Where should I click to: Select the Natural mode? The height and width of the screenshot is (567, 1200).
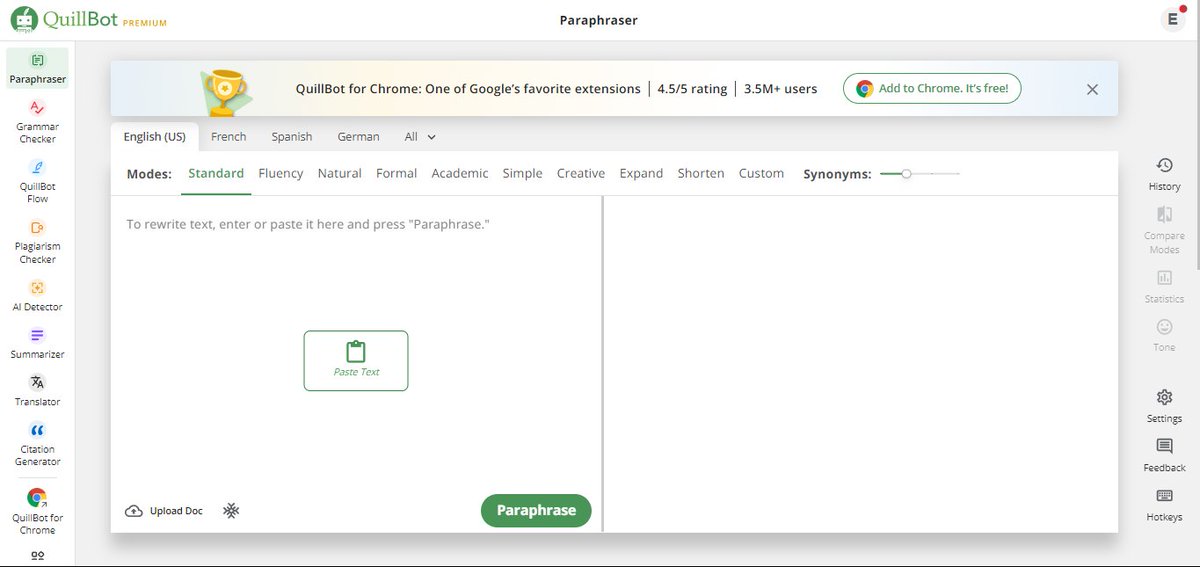(x=340, y=173)
